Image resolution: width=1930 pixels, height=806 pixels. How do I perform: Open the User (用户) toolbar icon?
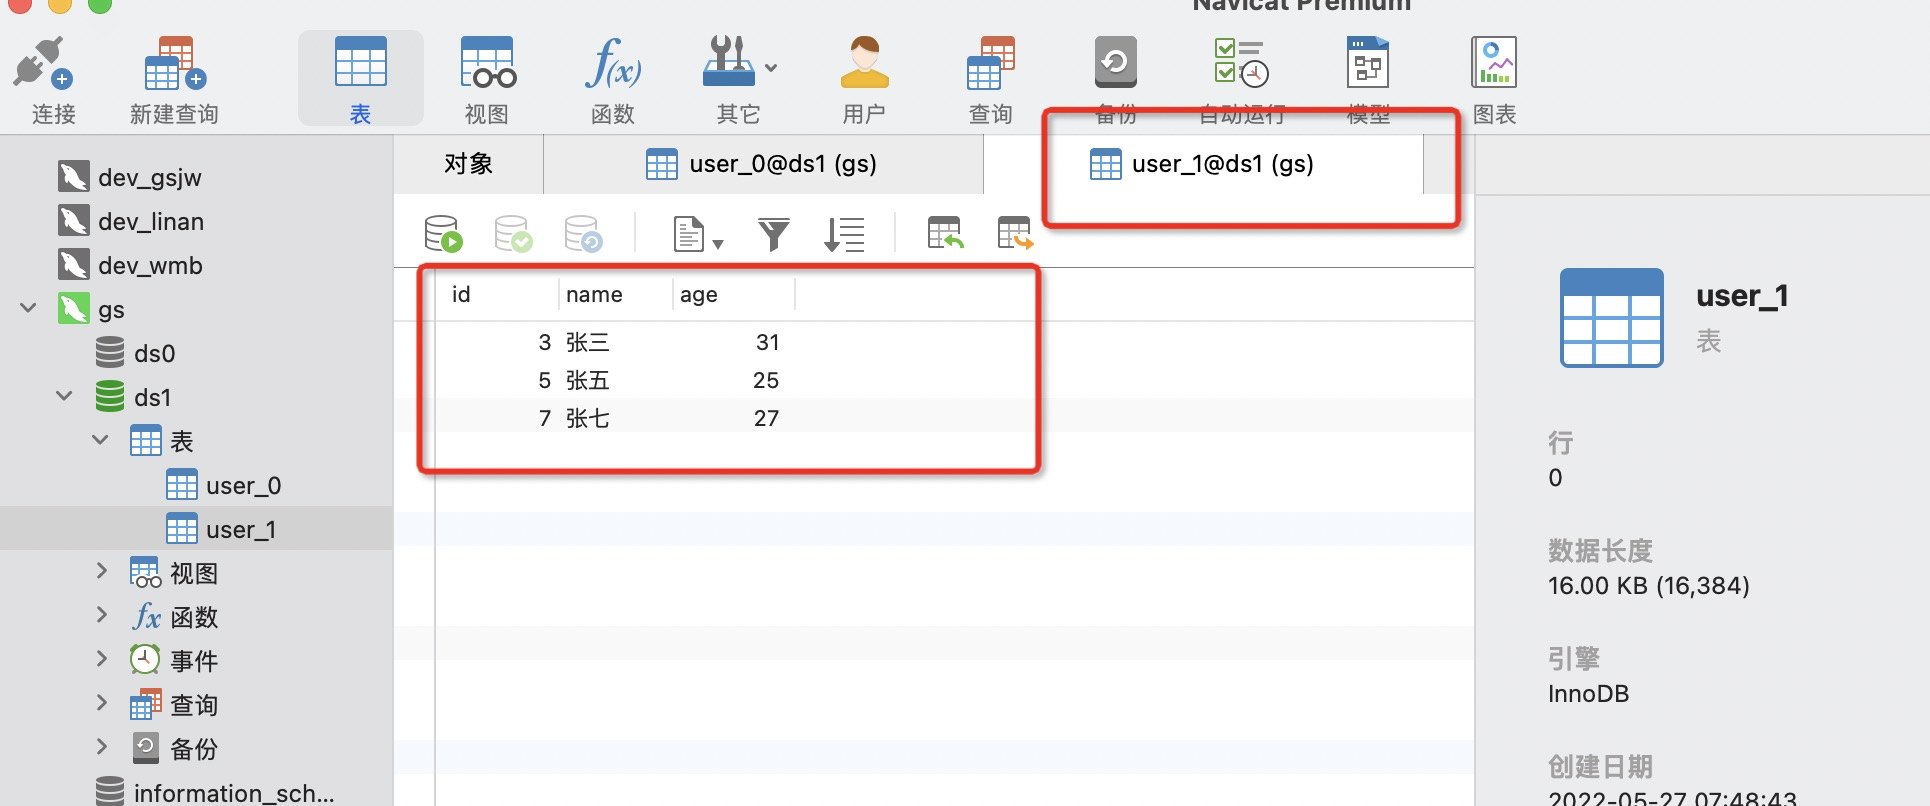click(864, 62)
